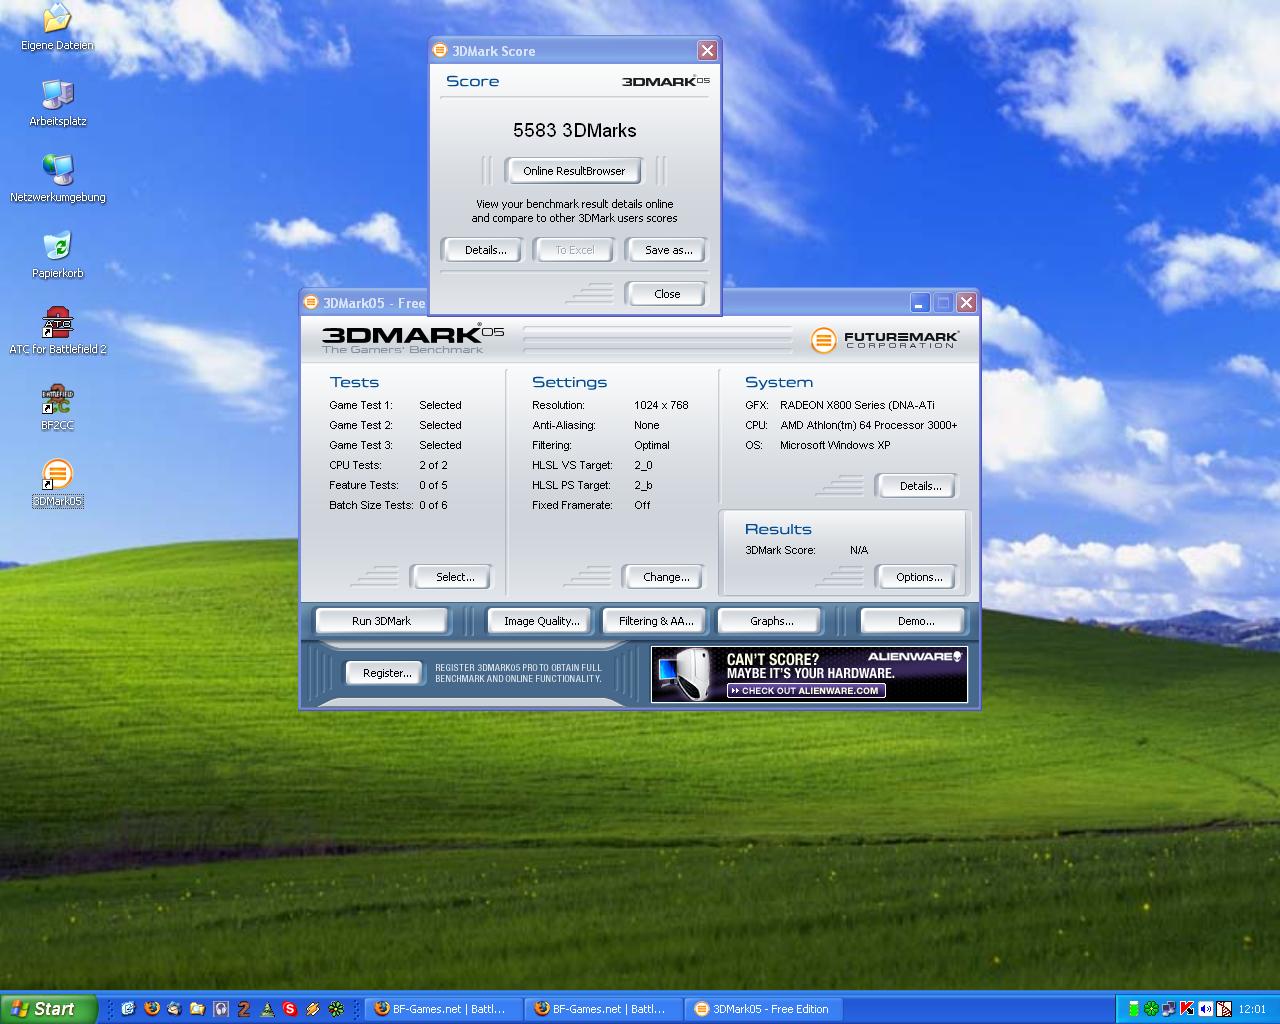
Task: Click the taskbar clock showing 12:01
Action: tap(1252, 1009)
